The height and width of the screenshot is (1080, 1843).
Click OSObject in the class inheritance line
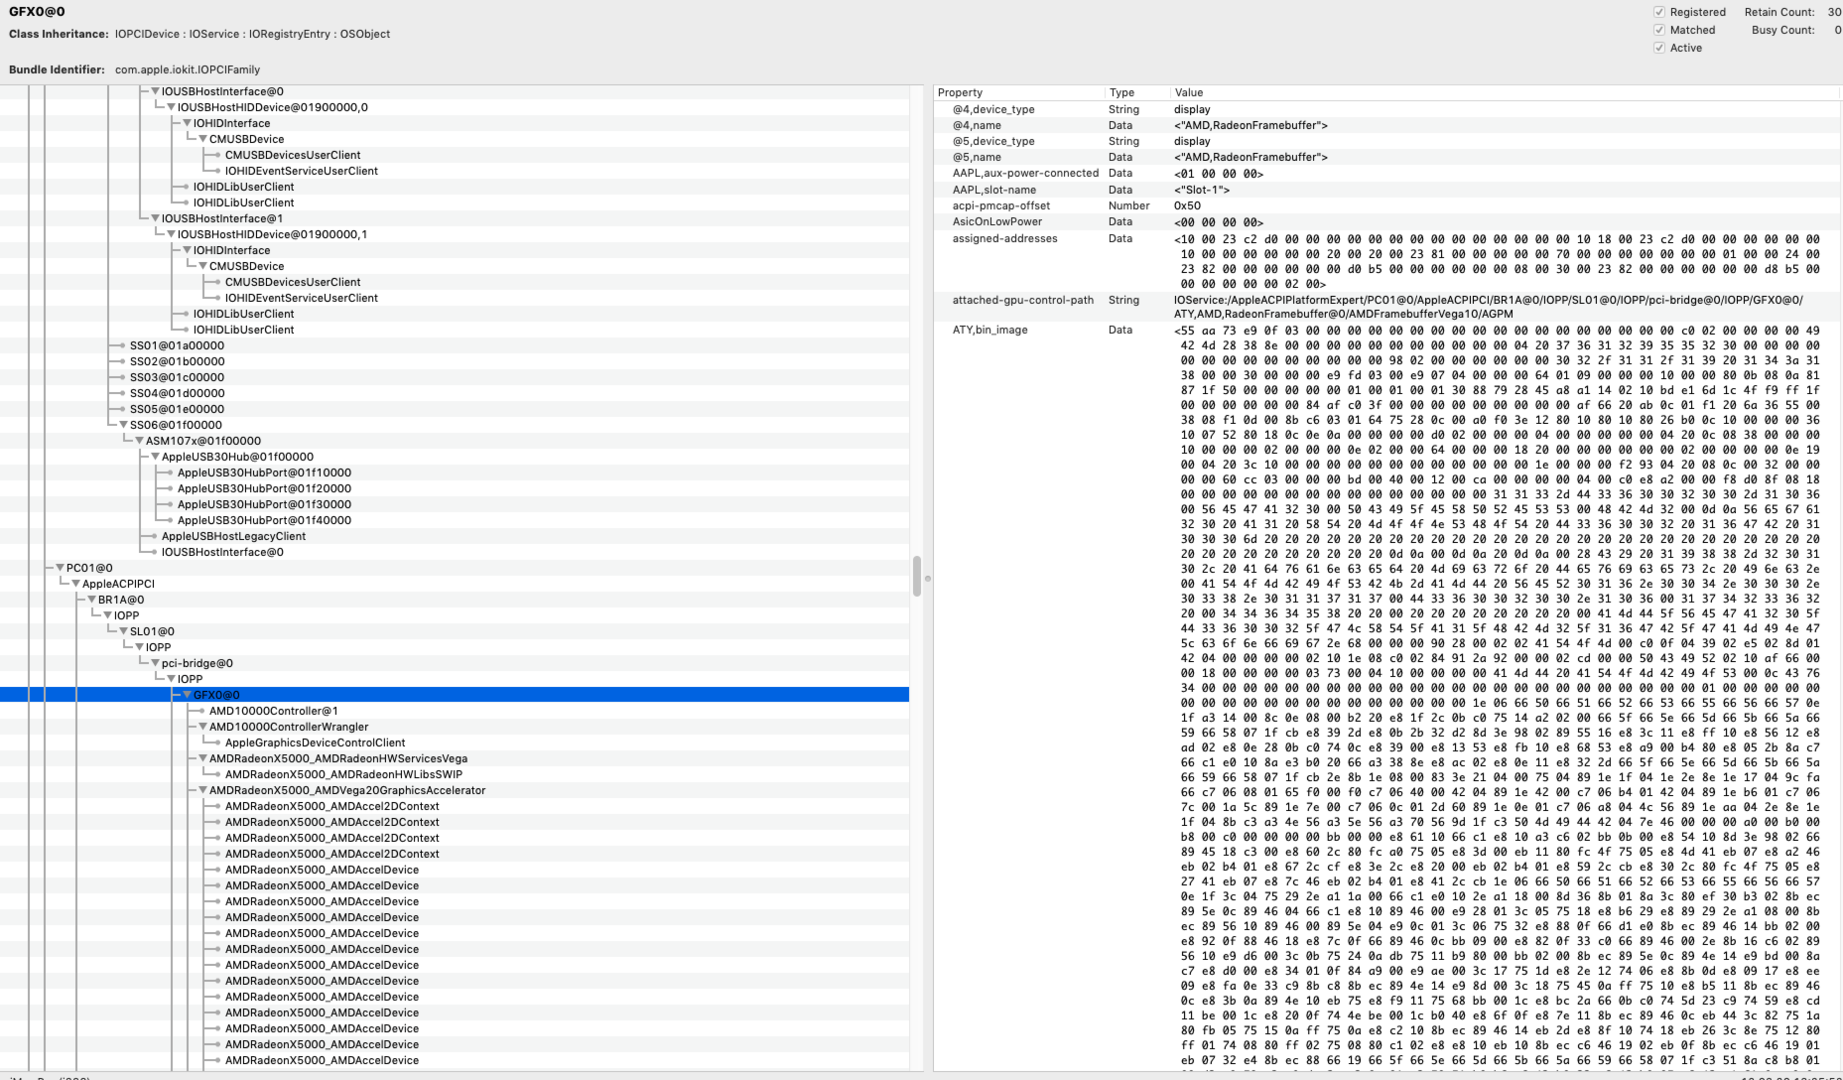365,34
